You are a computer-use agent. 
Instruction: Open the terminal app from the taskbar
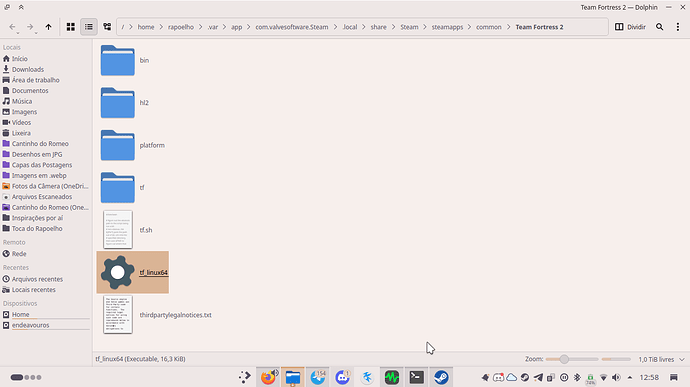pyautogui.click(x=416, y=377)
